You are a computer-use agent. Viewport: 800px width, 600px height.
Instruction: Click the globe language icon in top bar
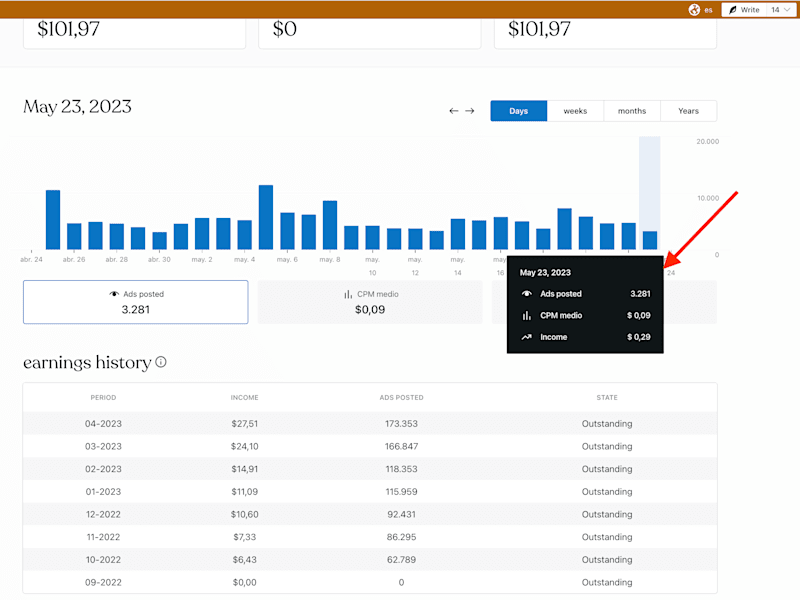[694, 10]
